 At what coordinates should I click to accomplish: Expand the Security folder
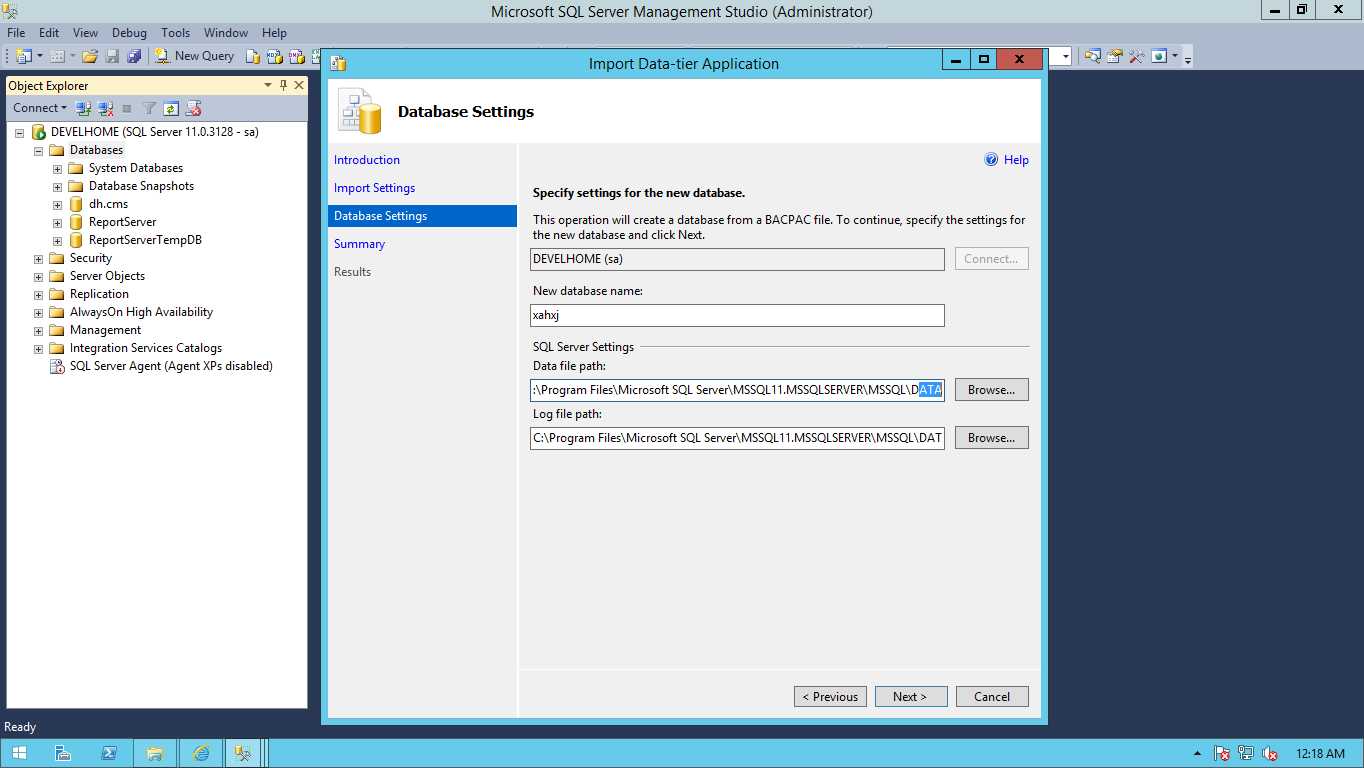pos(38,258)
